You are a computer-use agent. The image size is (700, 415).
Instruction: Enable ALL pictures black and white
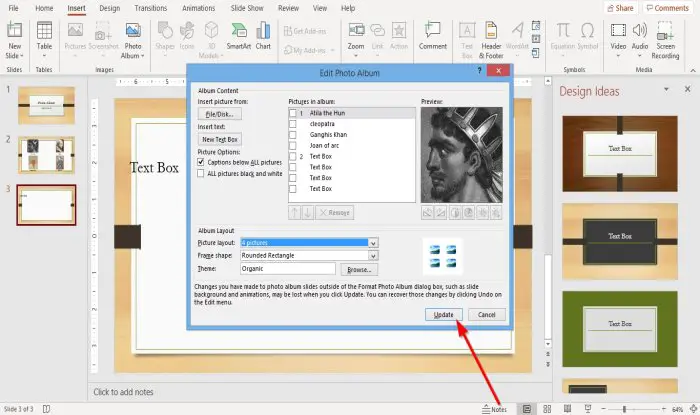[201, 174]
